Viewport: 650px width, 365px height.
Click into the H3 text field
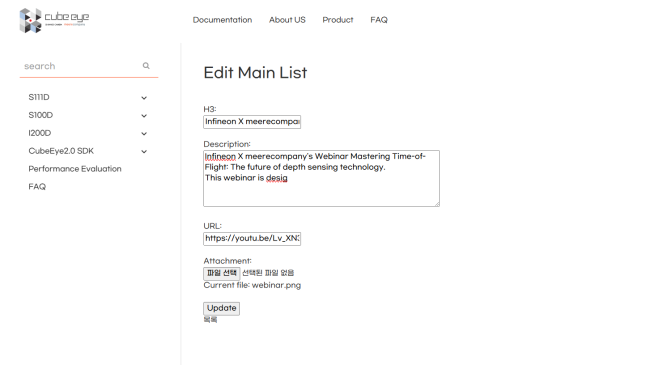(252, 122)
